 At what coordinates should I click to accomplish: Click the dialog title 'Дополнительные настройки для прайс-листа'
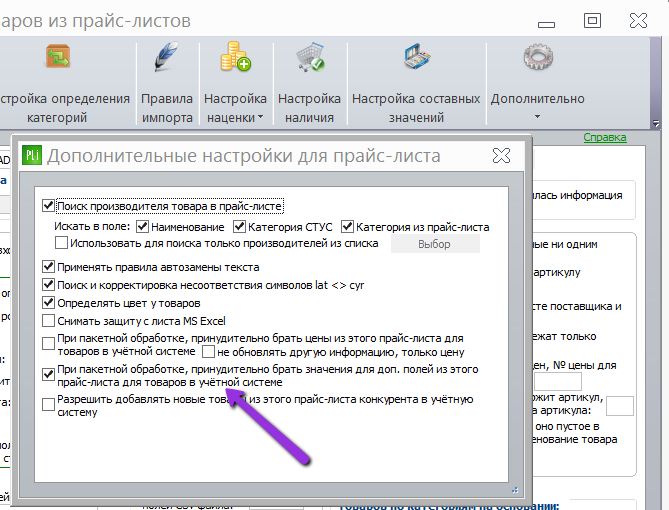244,156
